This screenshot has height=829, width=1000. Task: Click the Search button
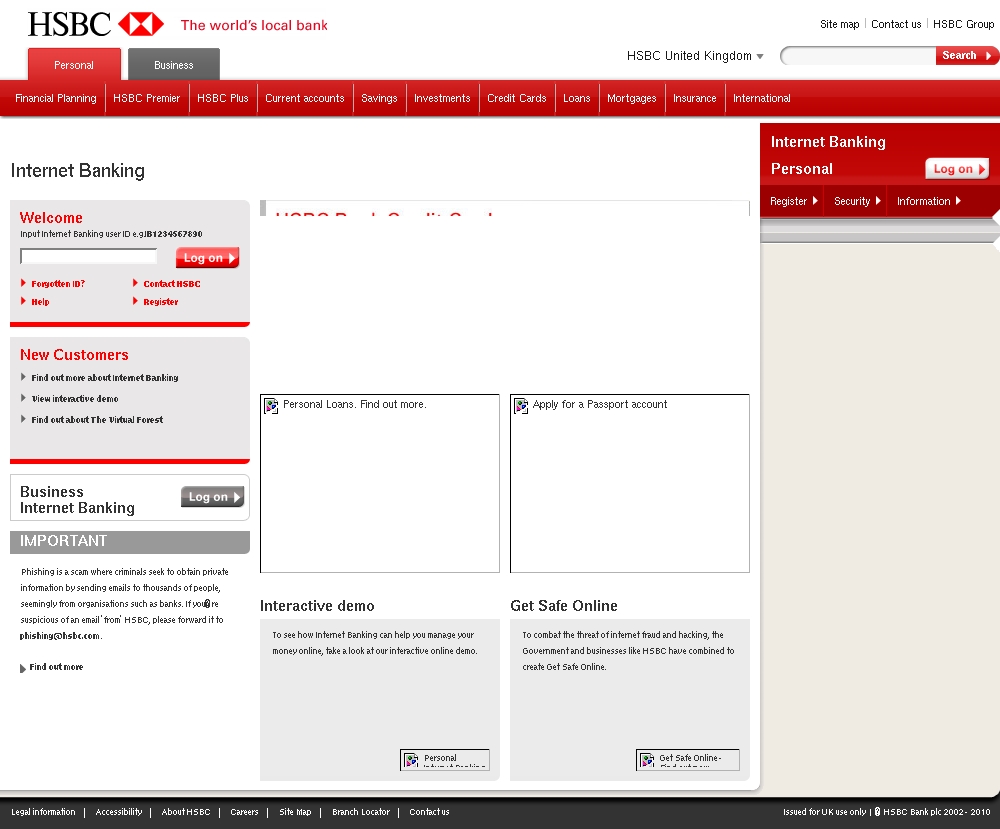966,55
